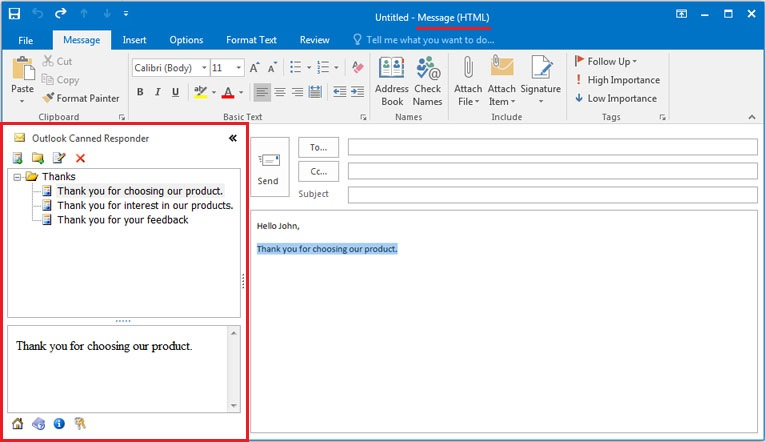Open the File tab
This screenshot has height=442, width=765.
coord(25,40)
